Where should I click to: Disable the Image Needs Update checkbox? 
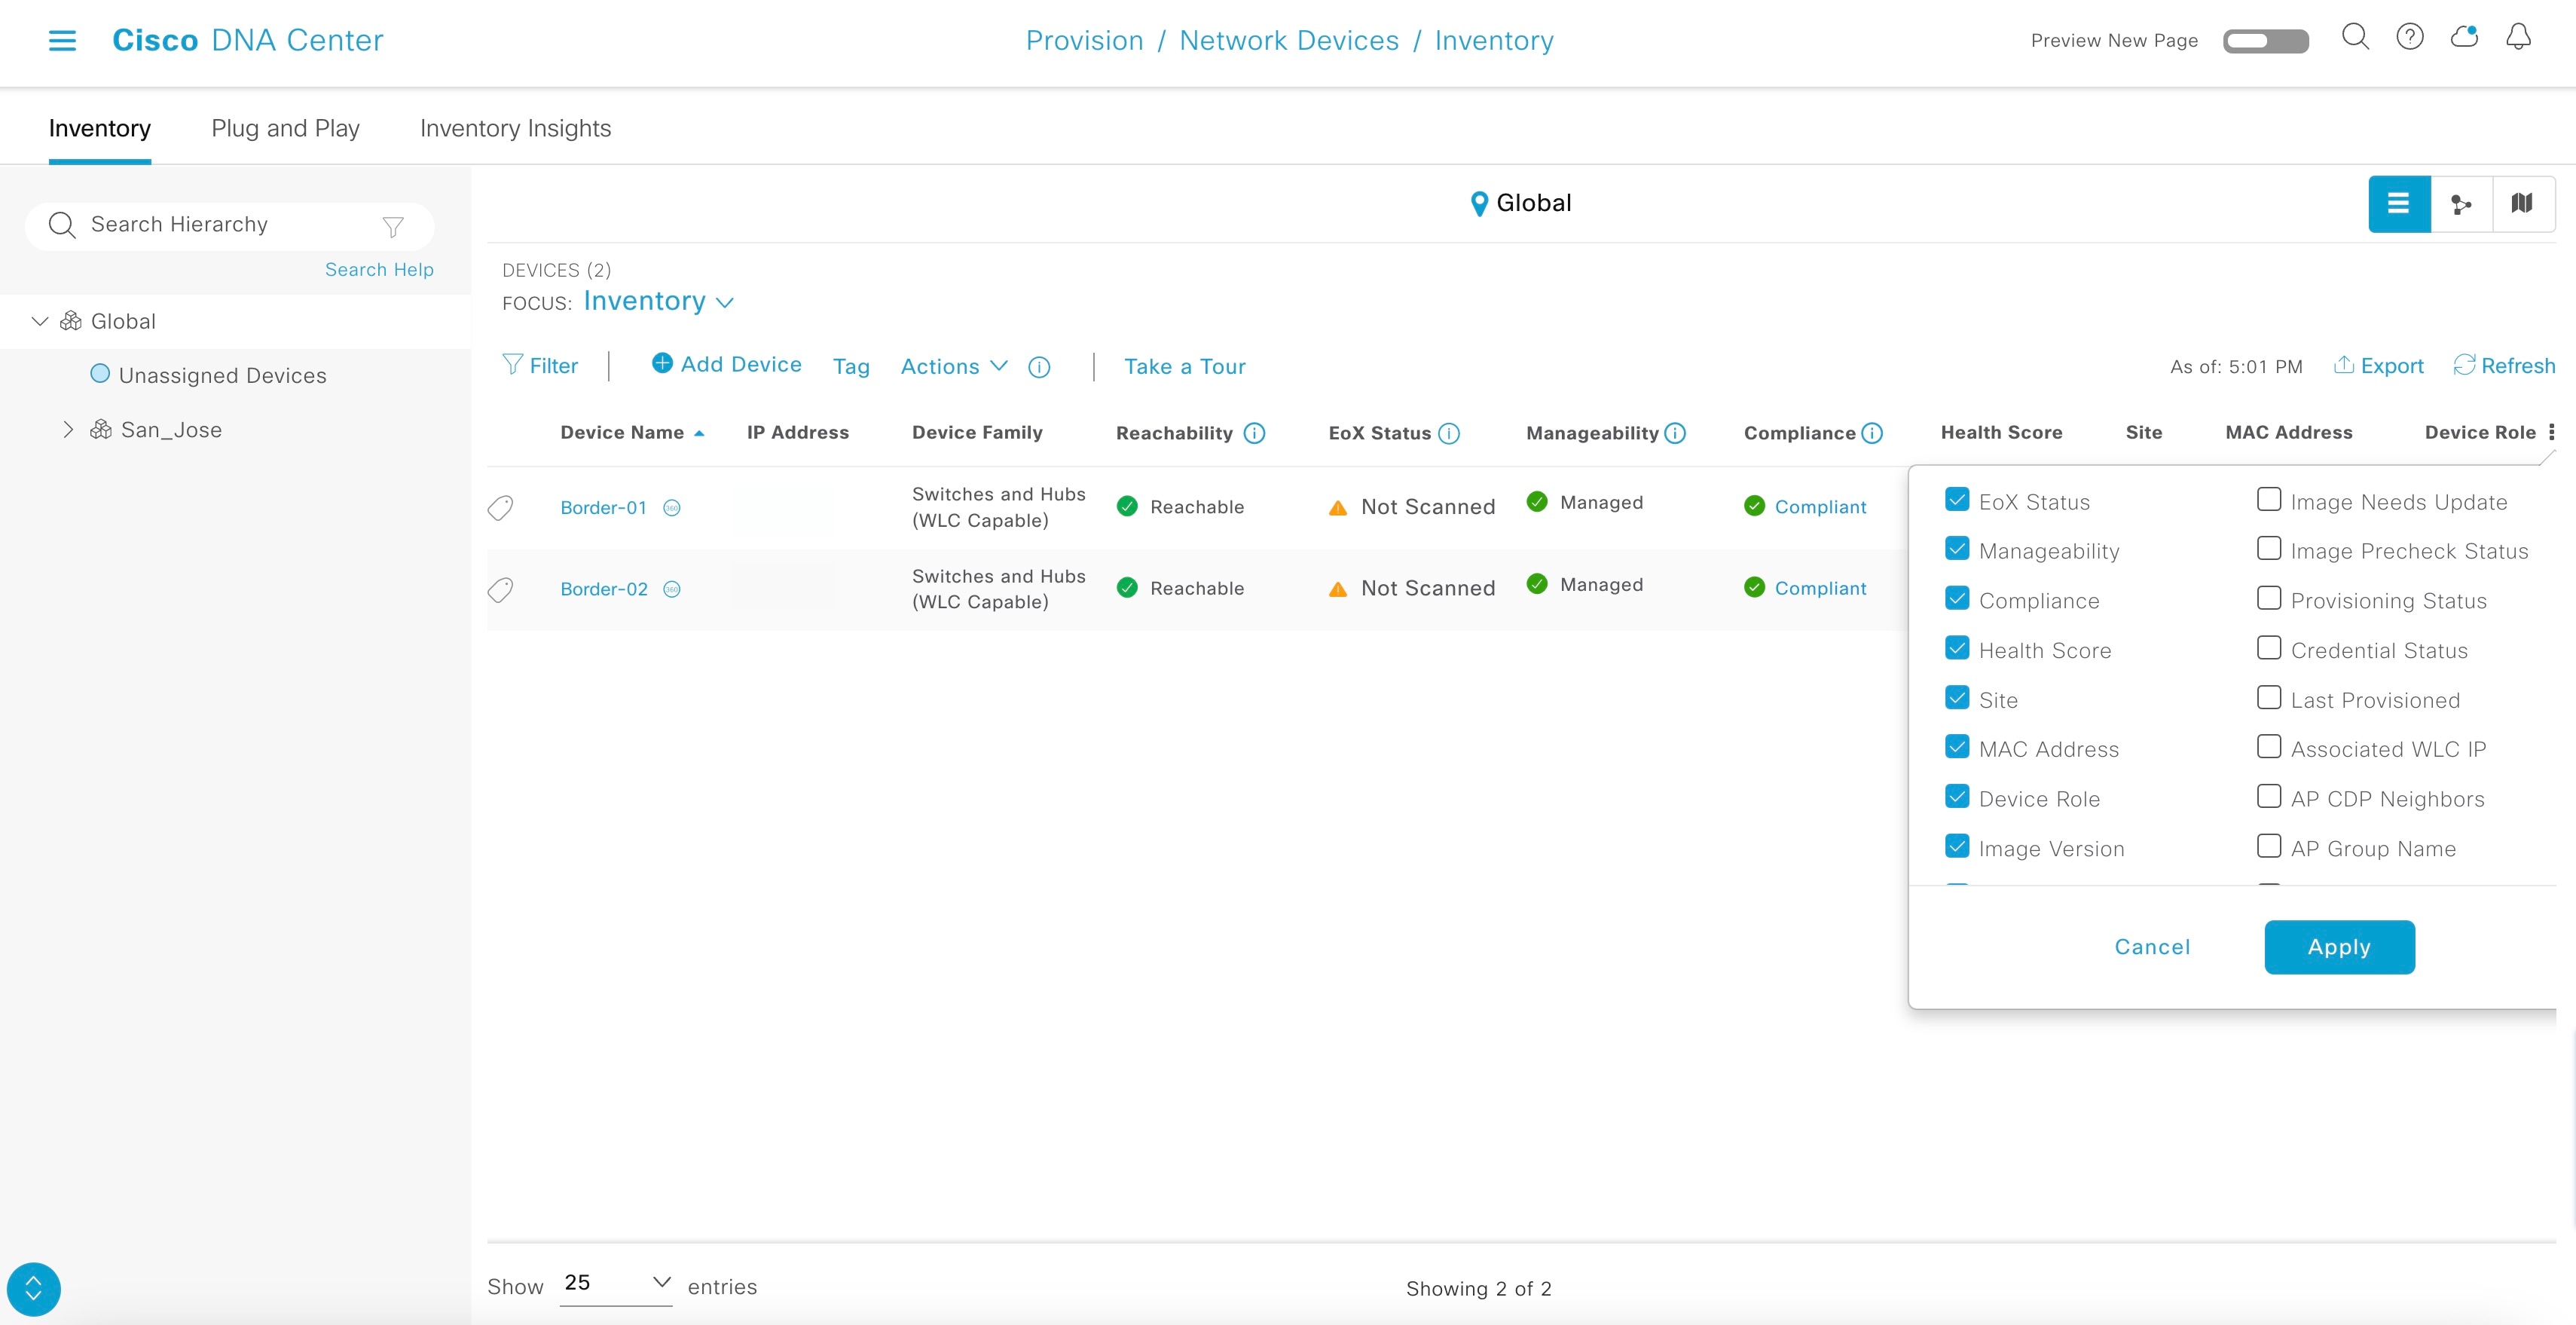pyautogui.click(x=2263, y=502)
